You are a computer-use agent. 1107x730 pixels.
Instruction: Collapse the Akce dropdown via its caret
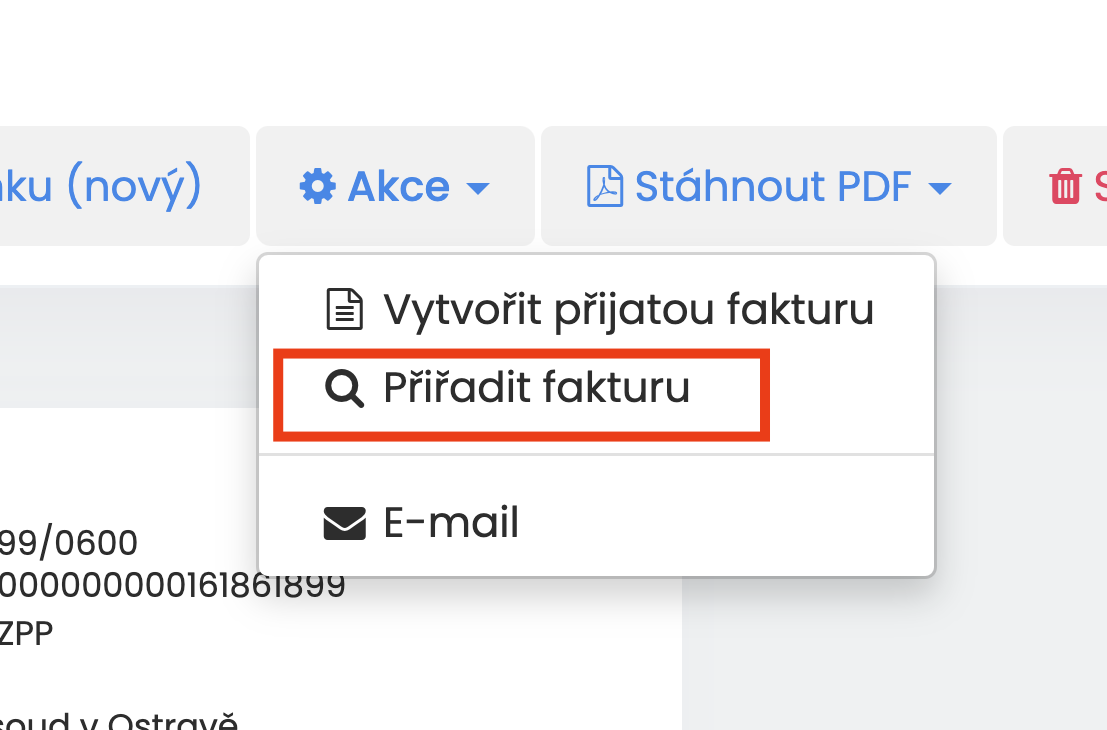click(478, 188)
